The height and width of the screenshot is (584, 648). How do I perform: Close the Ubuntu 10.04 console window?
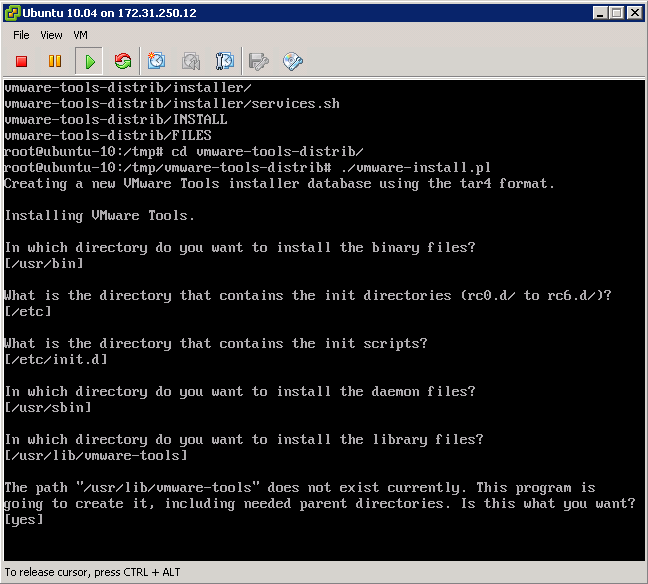634,13
